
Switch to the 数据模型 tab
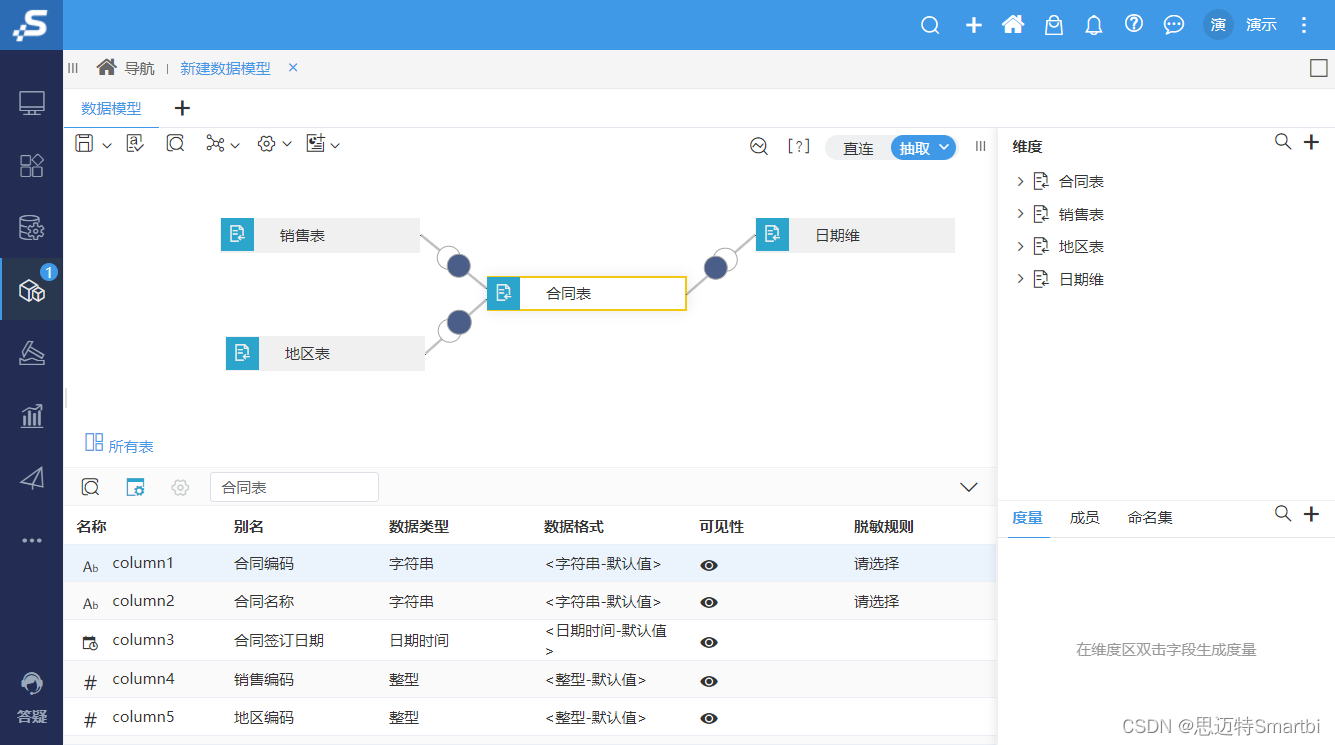click(111, 108)
